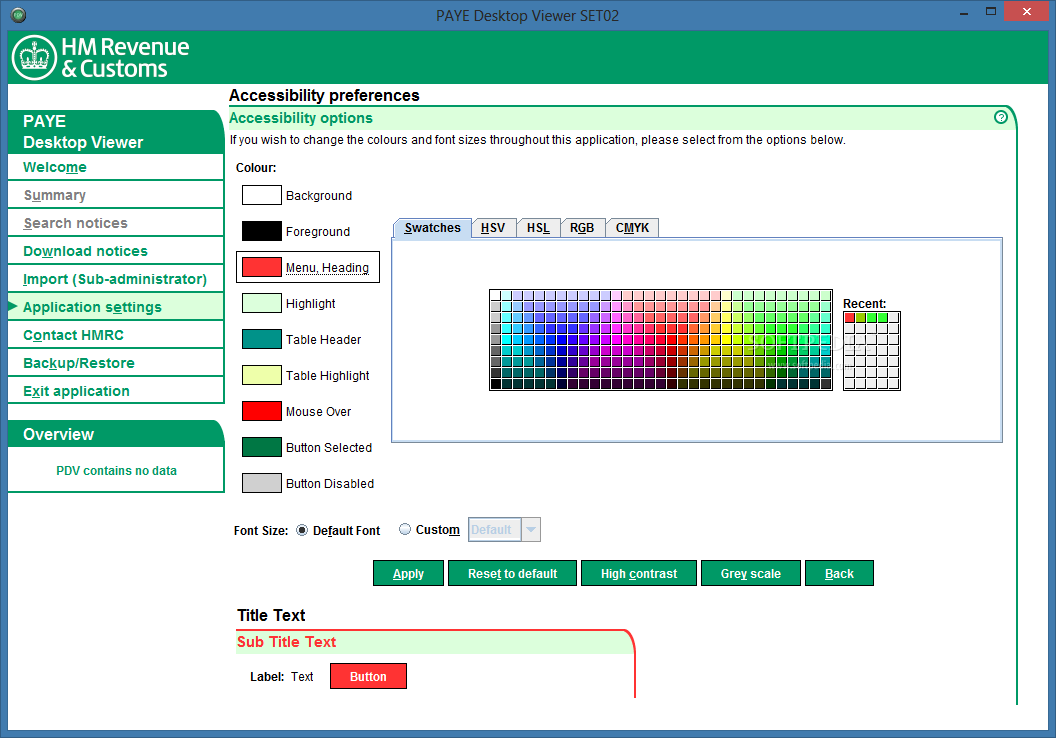Select the Button Disabled colour swatch

(262, 483)
